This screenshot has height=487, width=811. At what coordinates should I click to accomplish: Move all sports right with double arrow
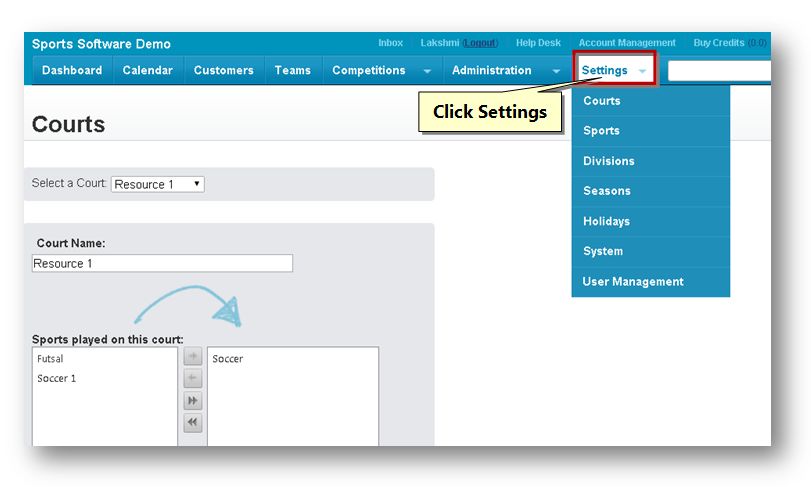coord(192,401)
